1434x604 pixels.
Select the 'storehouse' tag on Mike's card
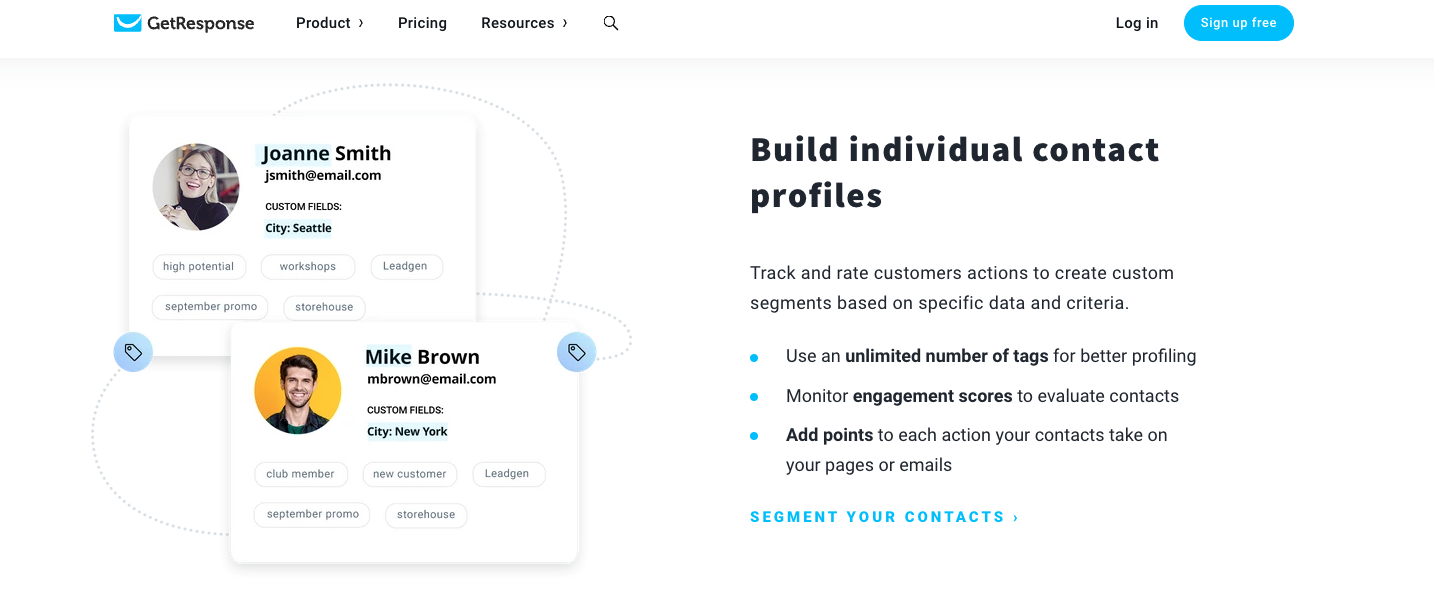[x=426, y=515]
